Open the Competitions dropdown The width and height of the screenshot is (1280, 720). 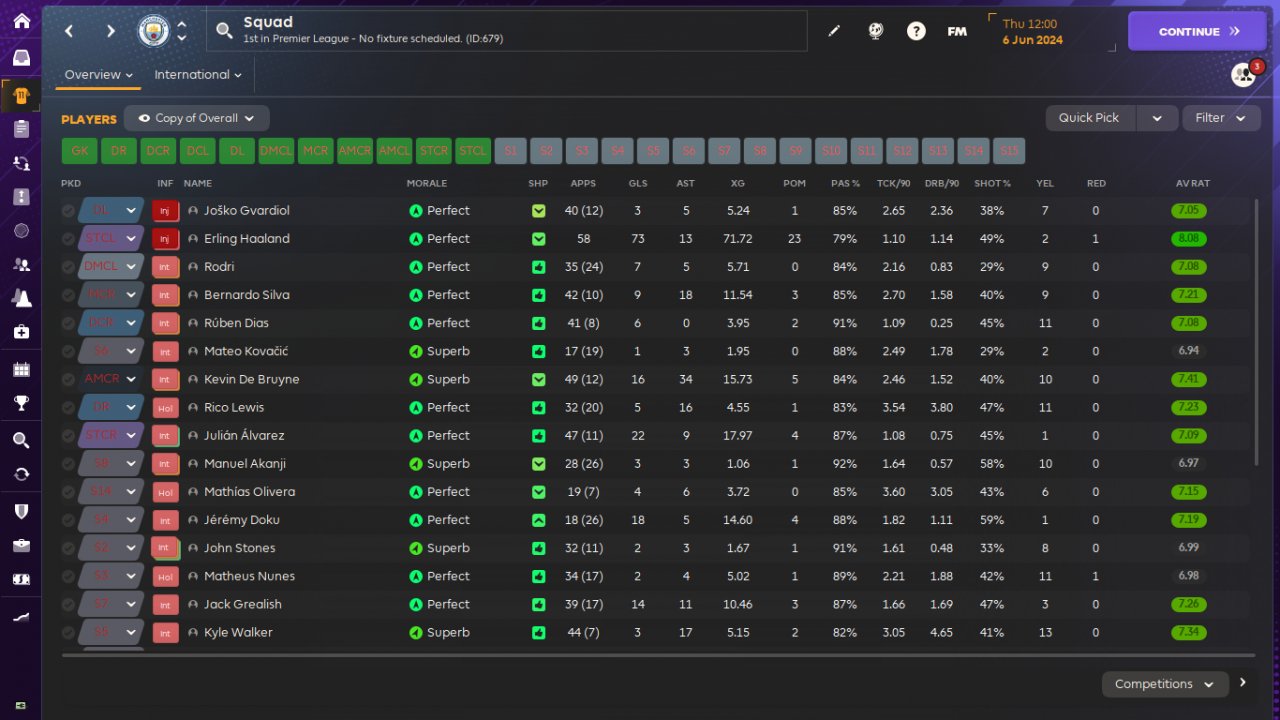tap(1164, 684)
